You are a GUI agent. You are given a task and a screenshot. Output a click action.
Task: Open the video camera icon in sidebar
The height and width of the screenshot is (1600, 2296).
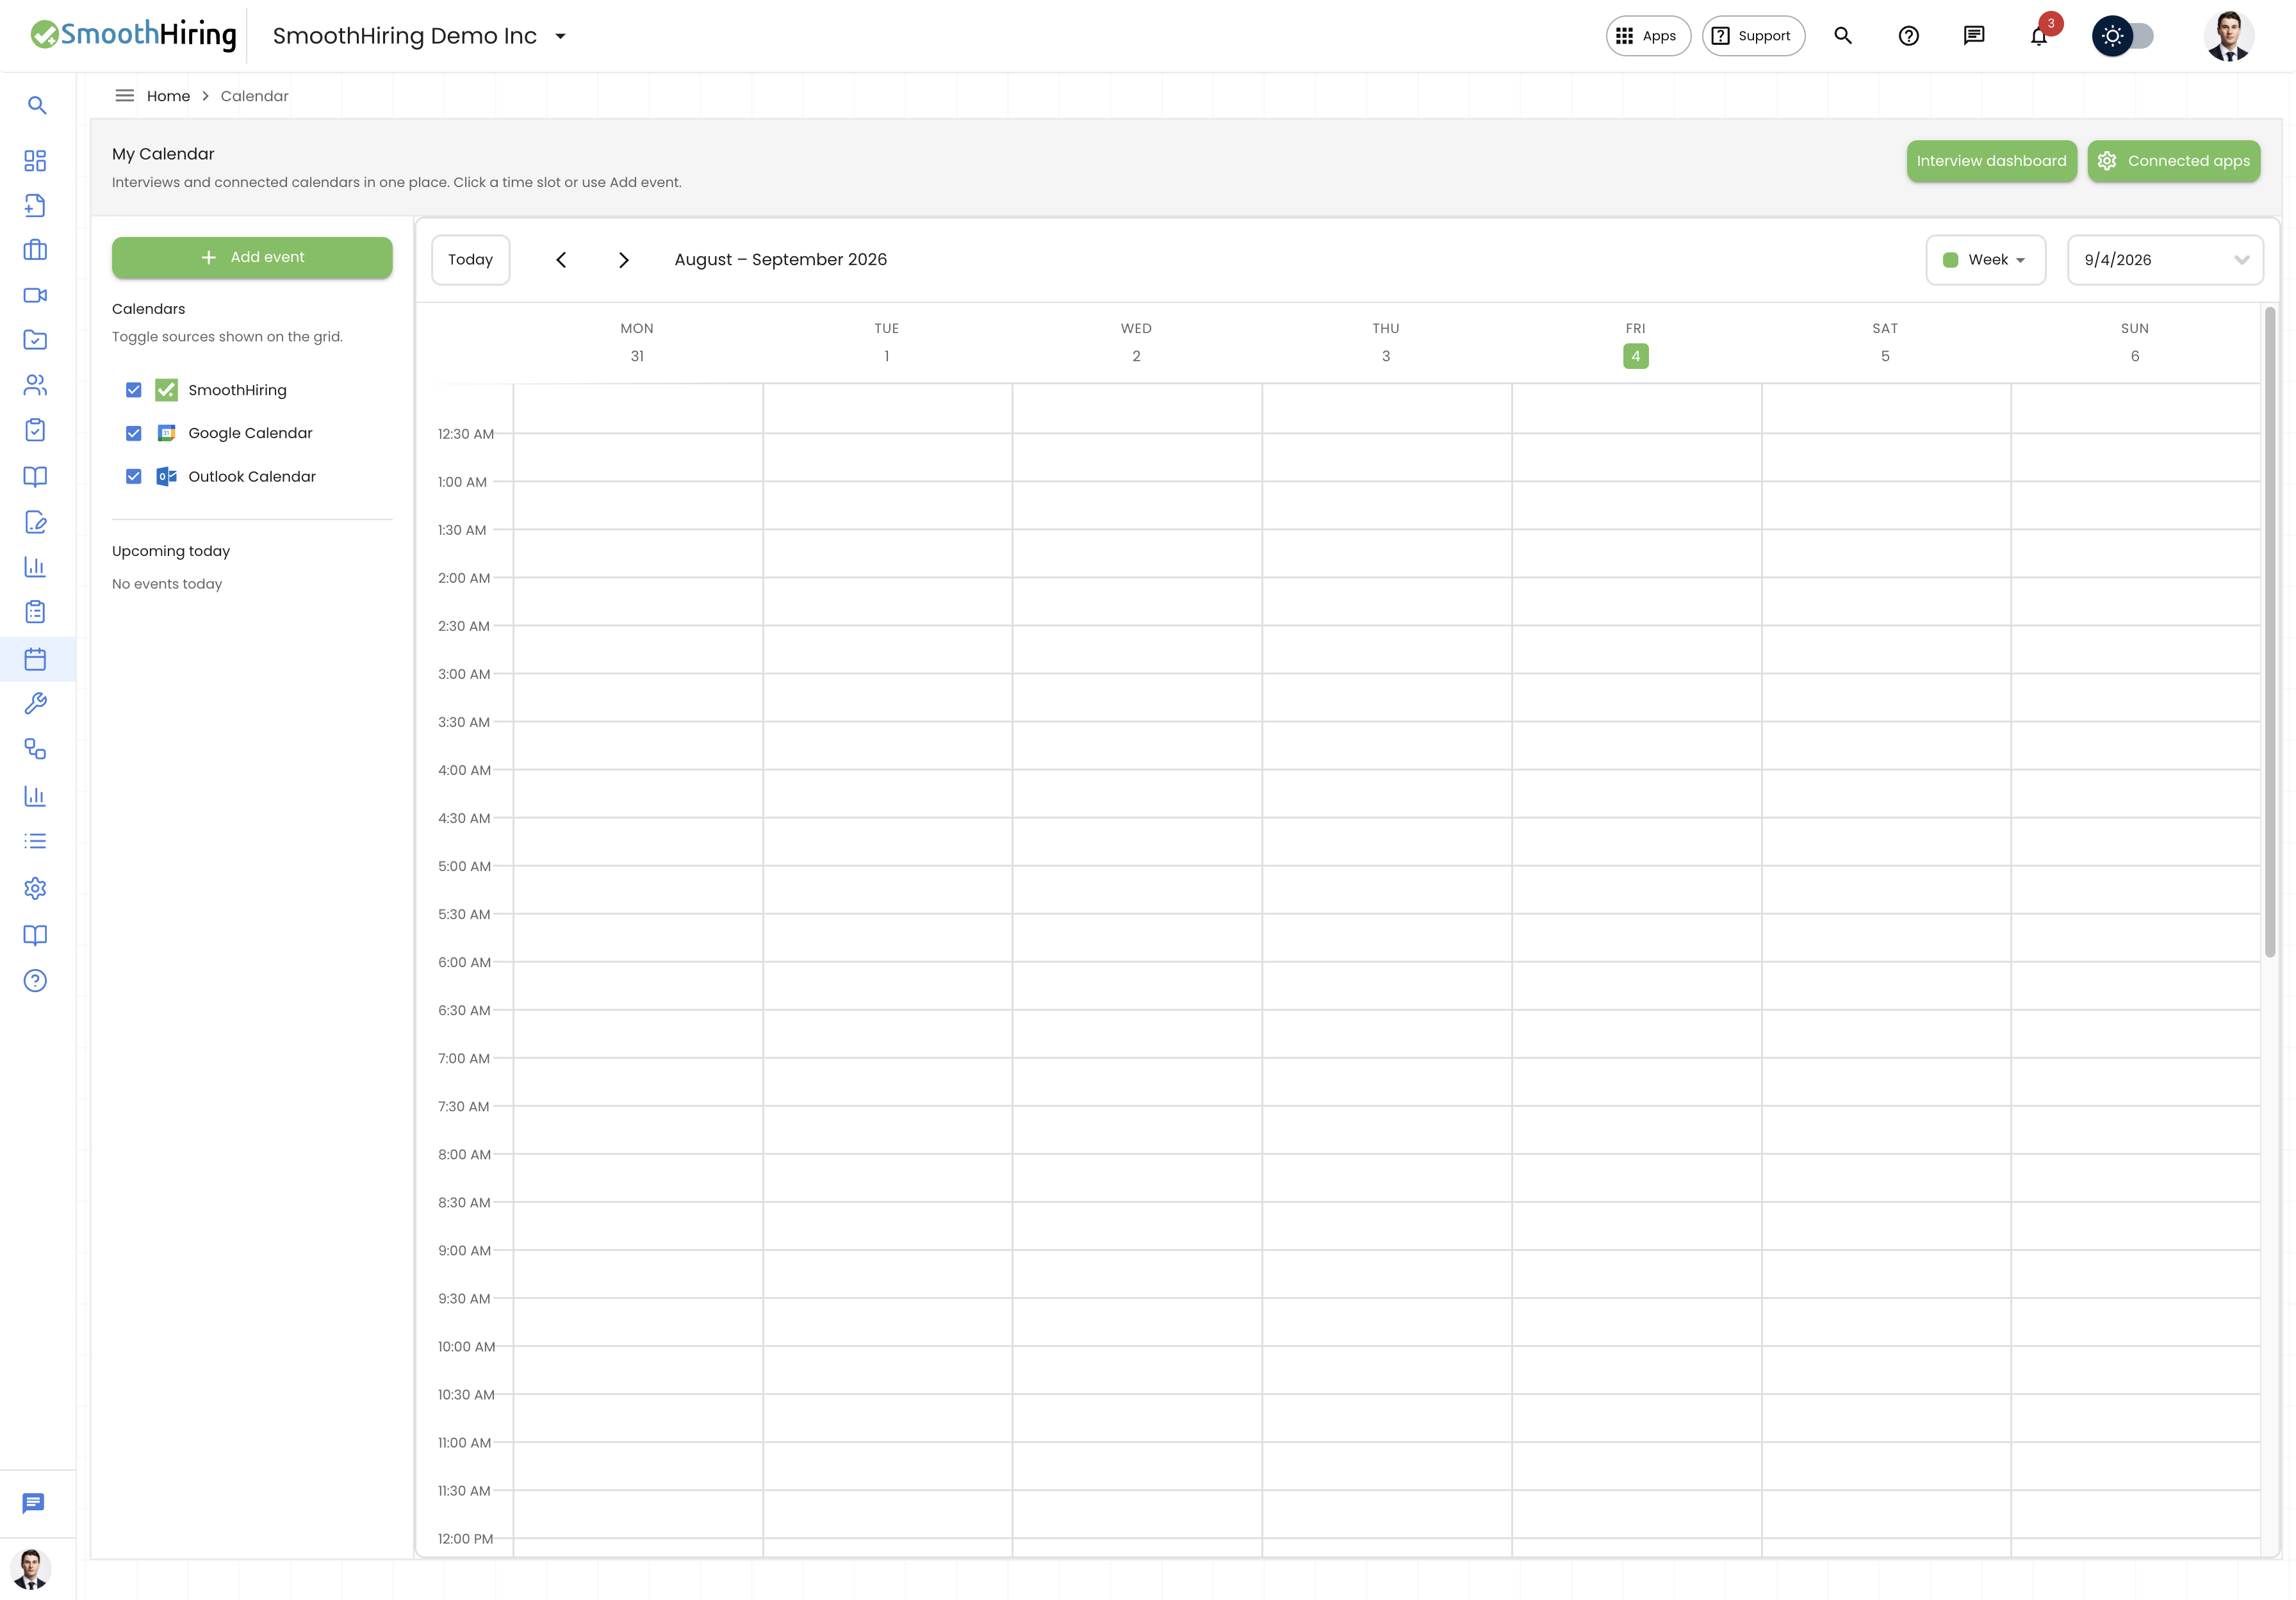35,295
